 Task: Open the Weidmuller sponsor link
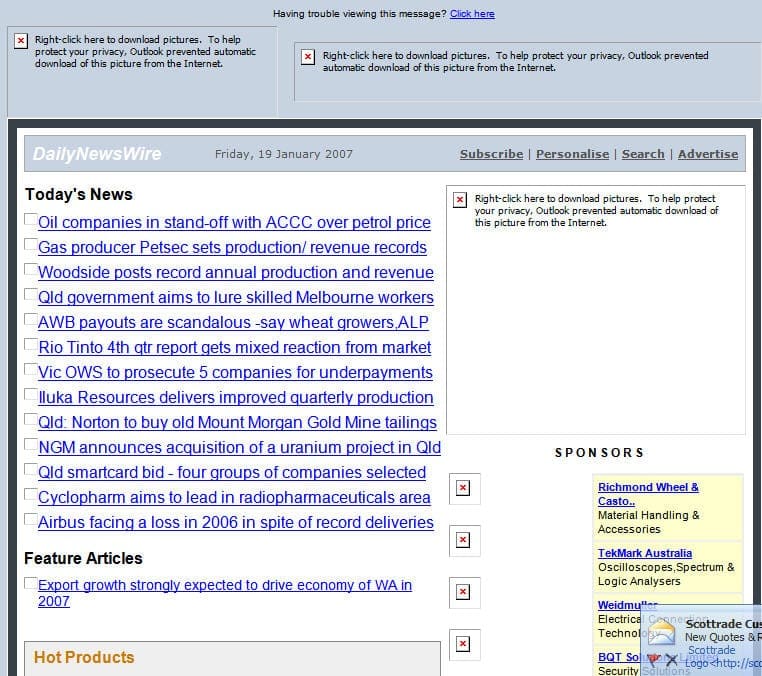pos(627,605)
